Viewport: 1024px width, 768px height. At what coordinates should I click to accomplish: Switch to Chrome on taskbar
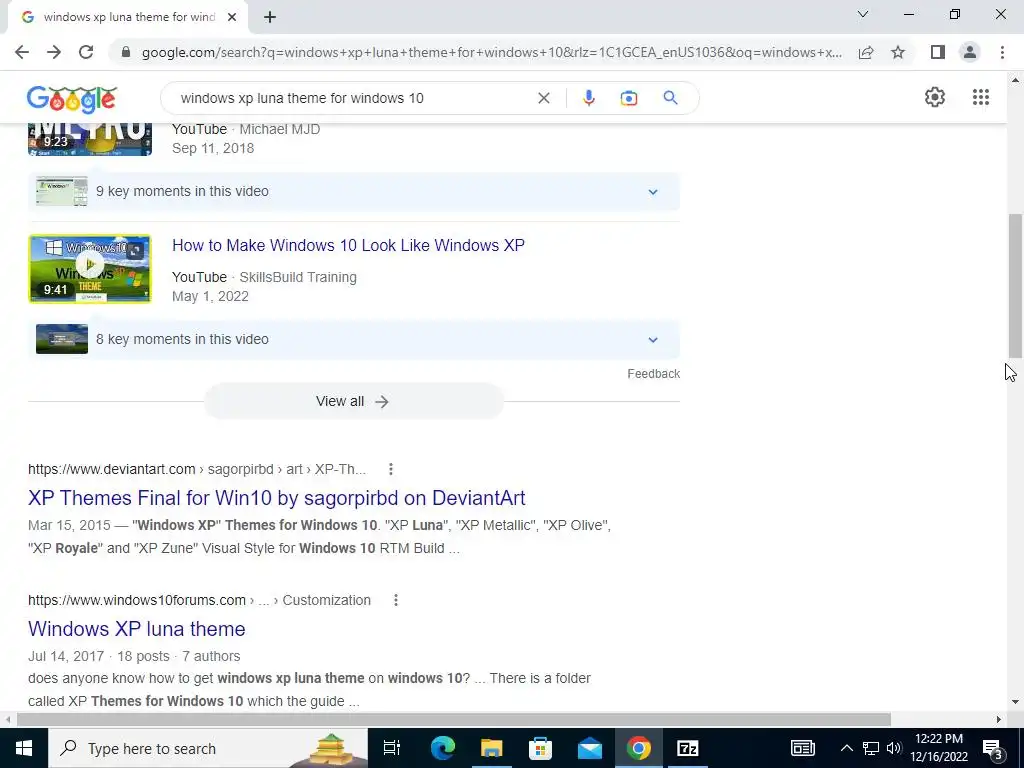[x=638, y=748]
